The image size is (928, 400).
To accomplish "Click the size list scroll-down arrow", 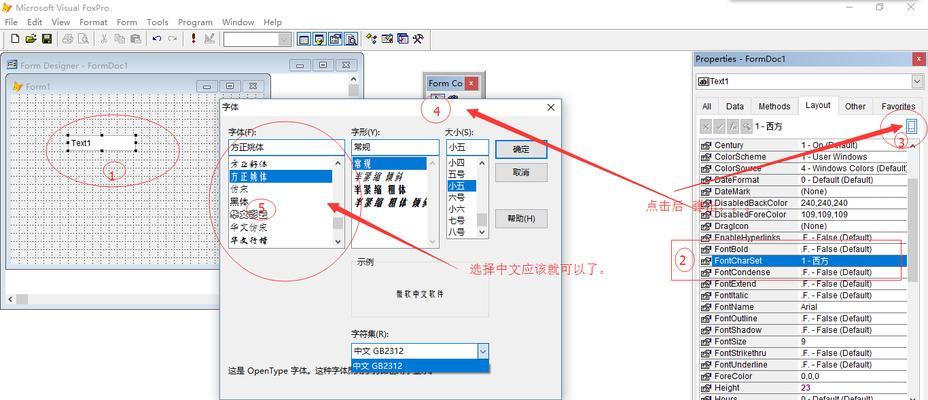I will pos(482,232).
